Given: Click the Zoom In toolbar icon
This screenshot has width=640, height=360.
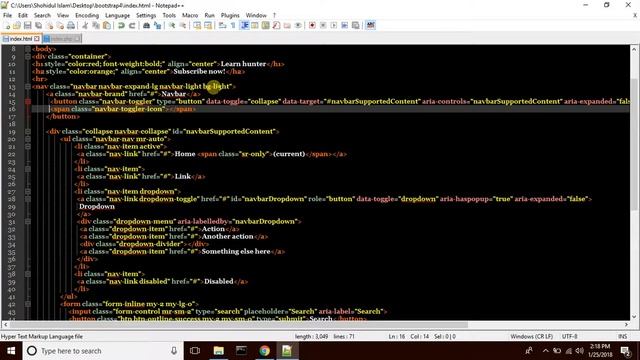Looking at the screenshot, I should tap(172, 25).
